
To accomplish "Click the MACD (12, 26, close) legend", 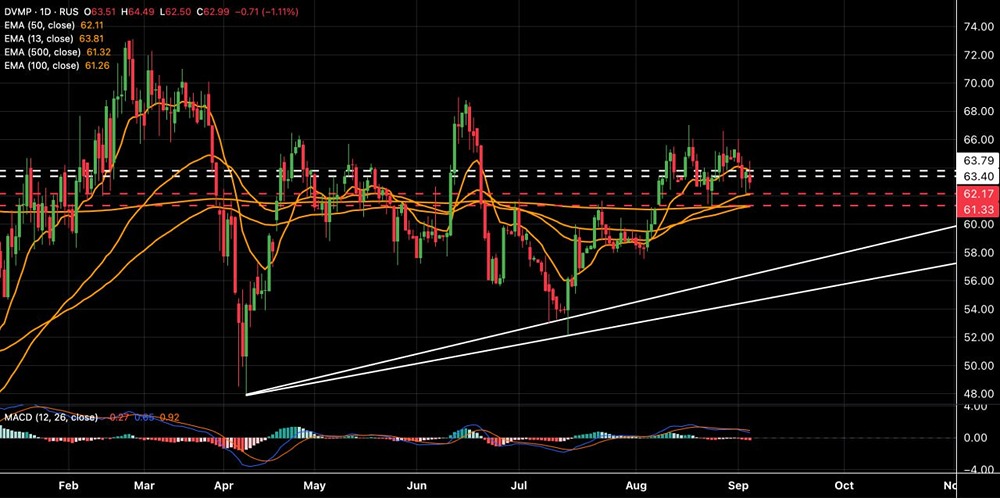I will tap(51, 418).
